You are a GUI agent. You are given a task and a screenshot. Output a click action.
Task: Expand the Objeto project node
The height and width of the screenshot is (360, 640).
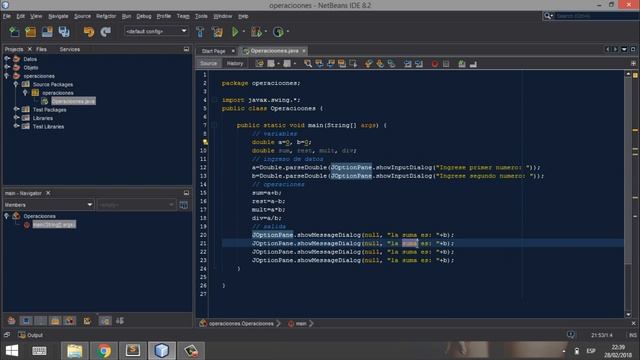pyautogui.click(x=7, y=67)
